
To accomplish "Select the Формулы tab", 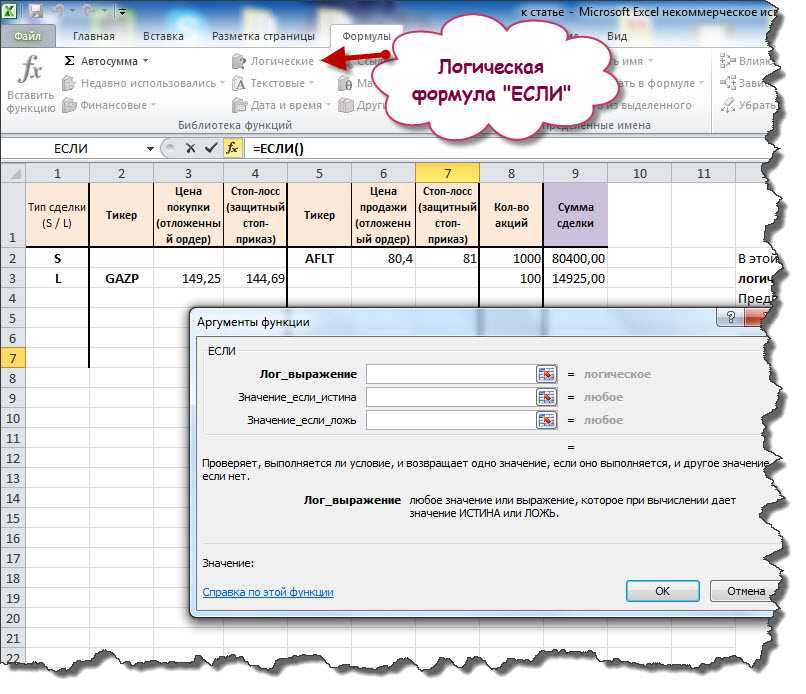I will [x=367, y=36].
